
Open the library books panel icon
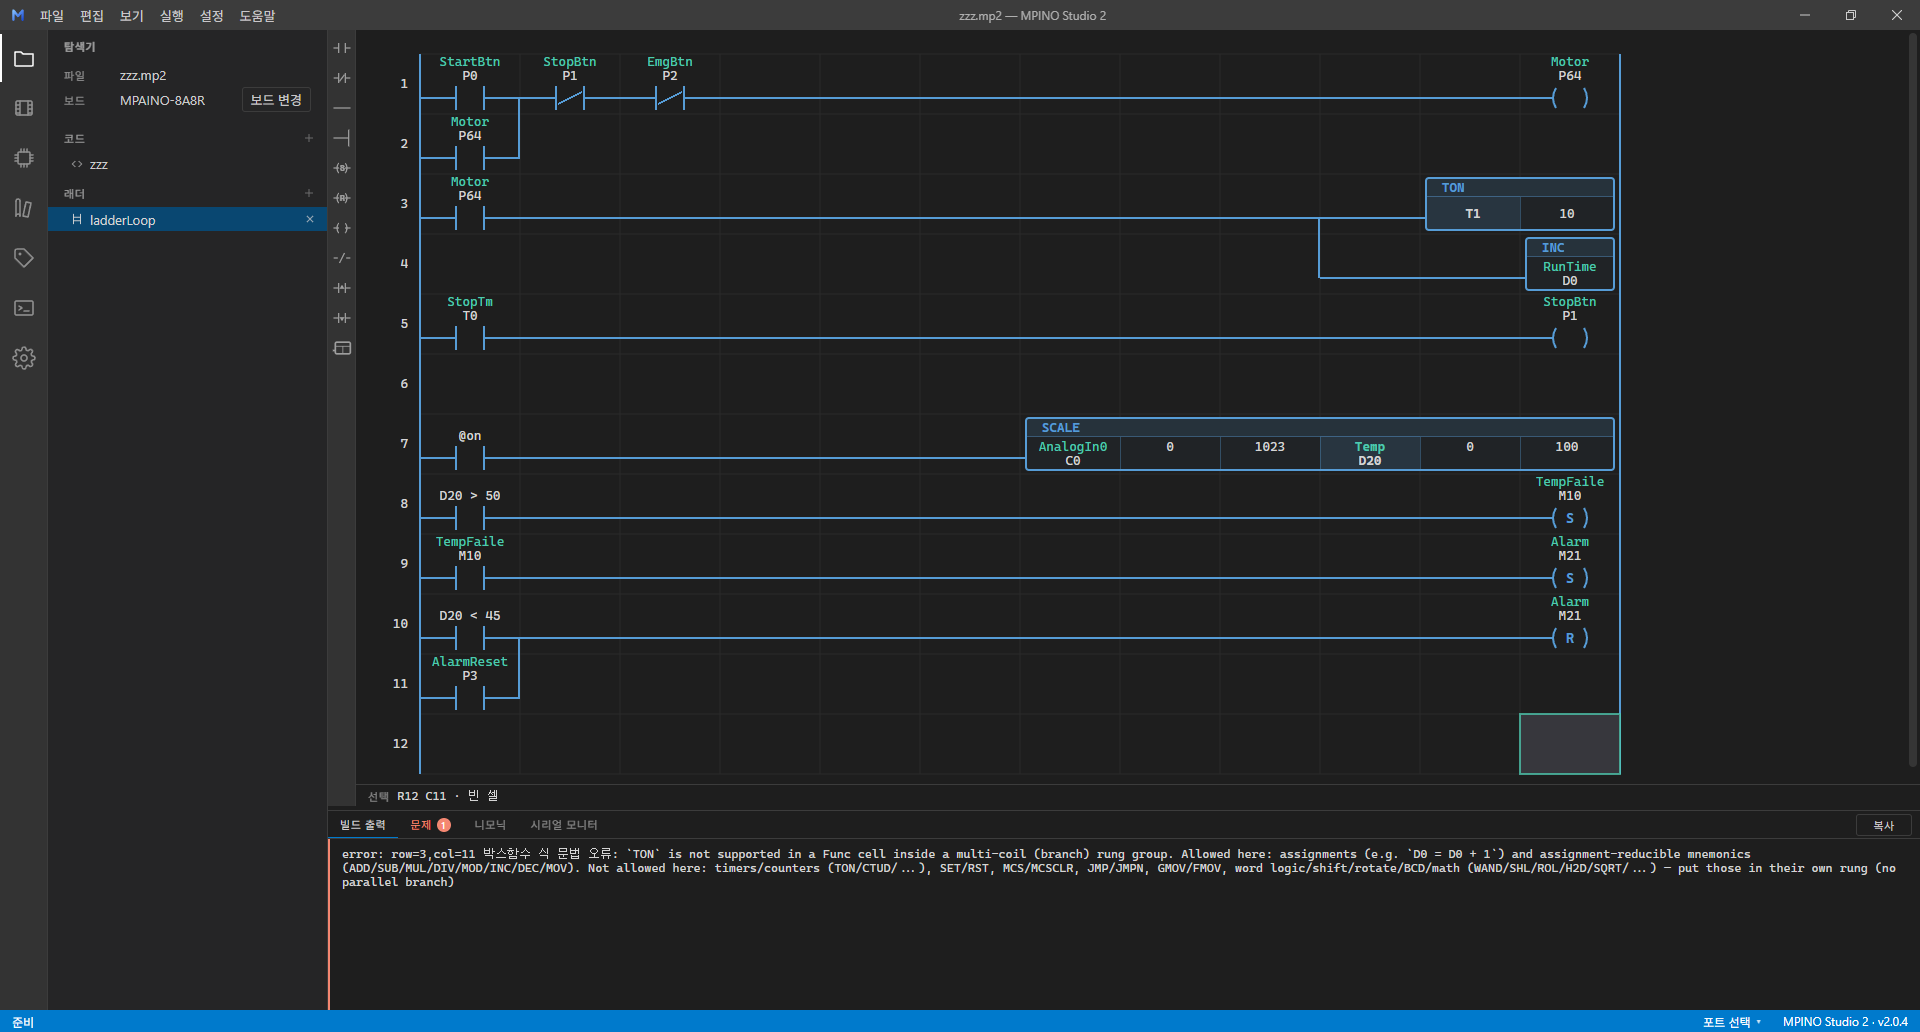pos(24,208)
